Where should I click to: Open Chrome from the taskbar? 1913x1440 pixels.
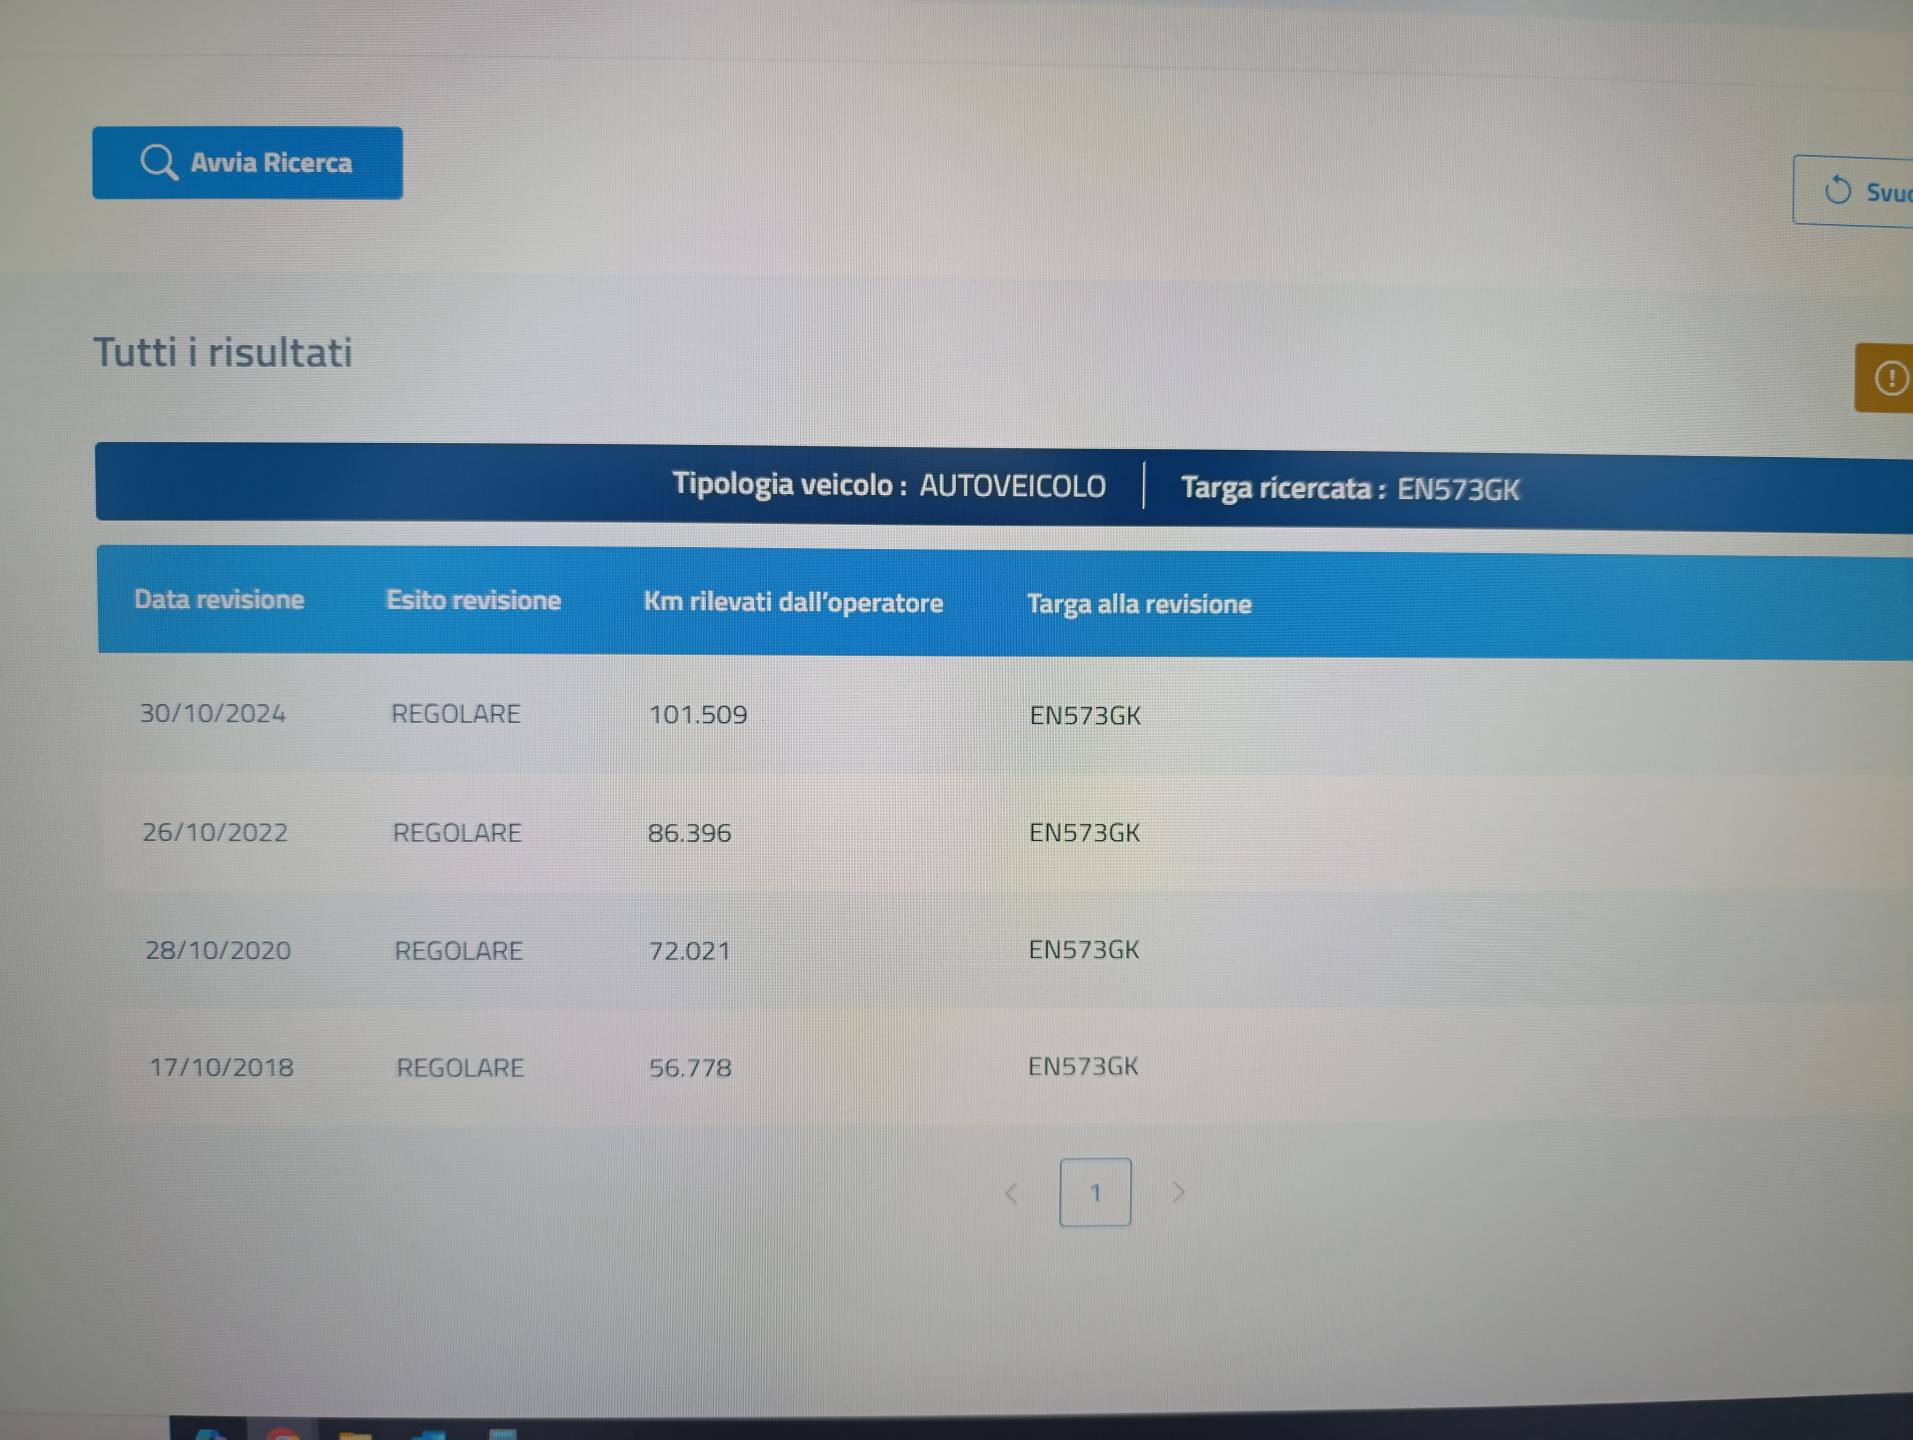pos(283,1434)
